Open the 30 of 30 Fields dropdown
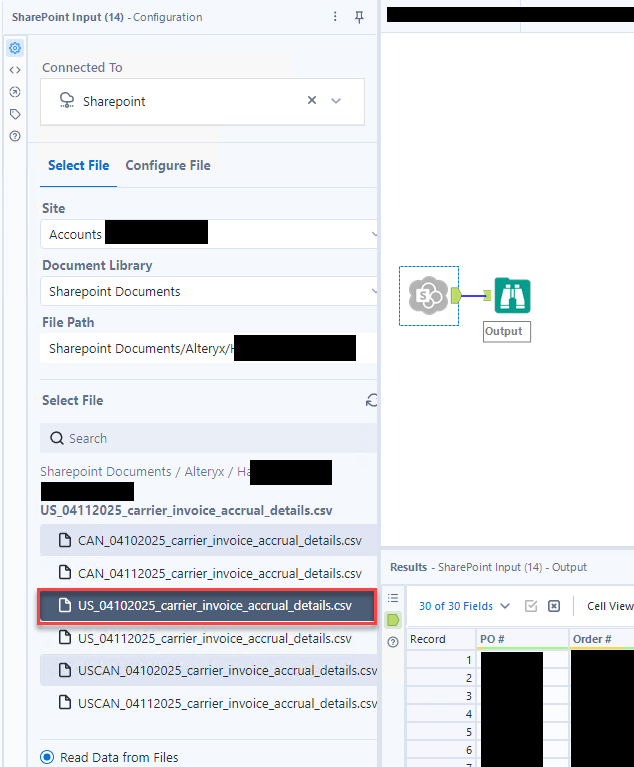The width and height of the screenshot is (634, 767). click(464, 606)
